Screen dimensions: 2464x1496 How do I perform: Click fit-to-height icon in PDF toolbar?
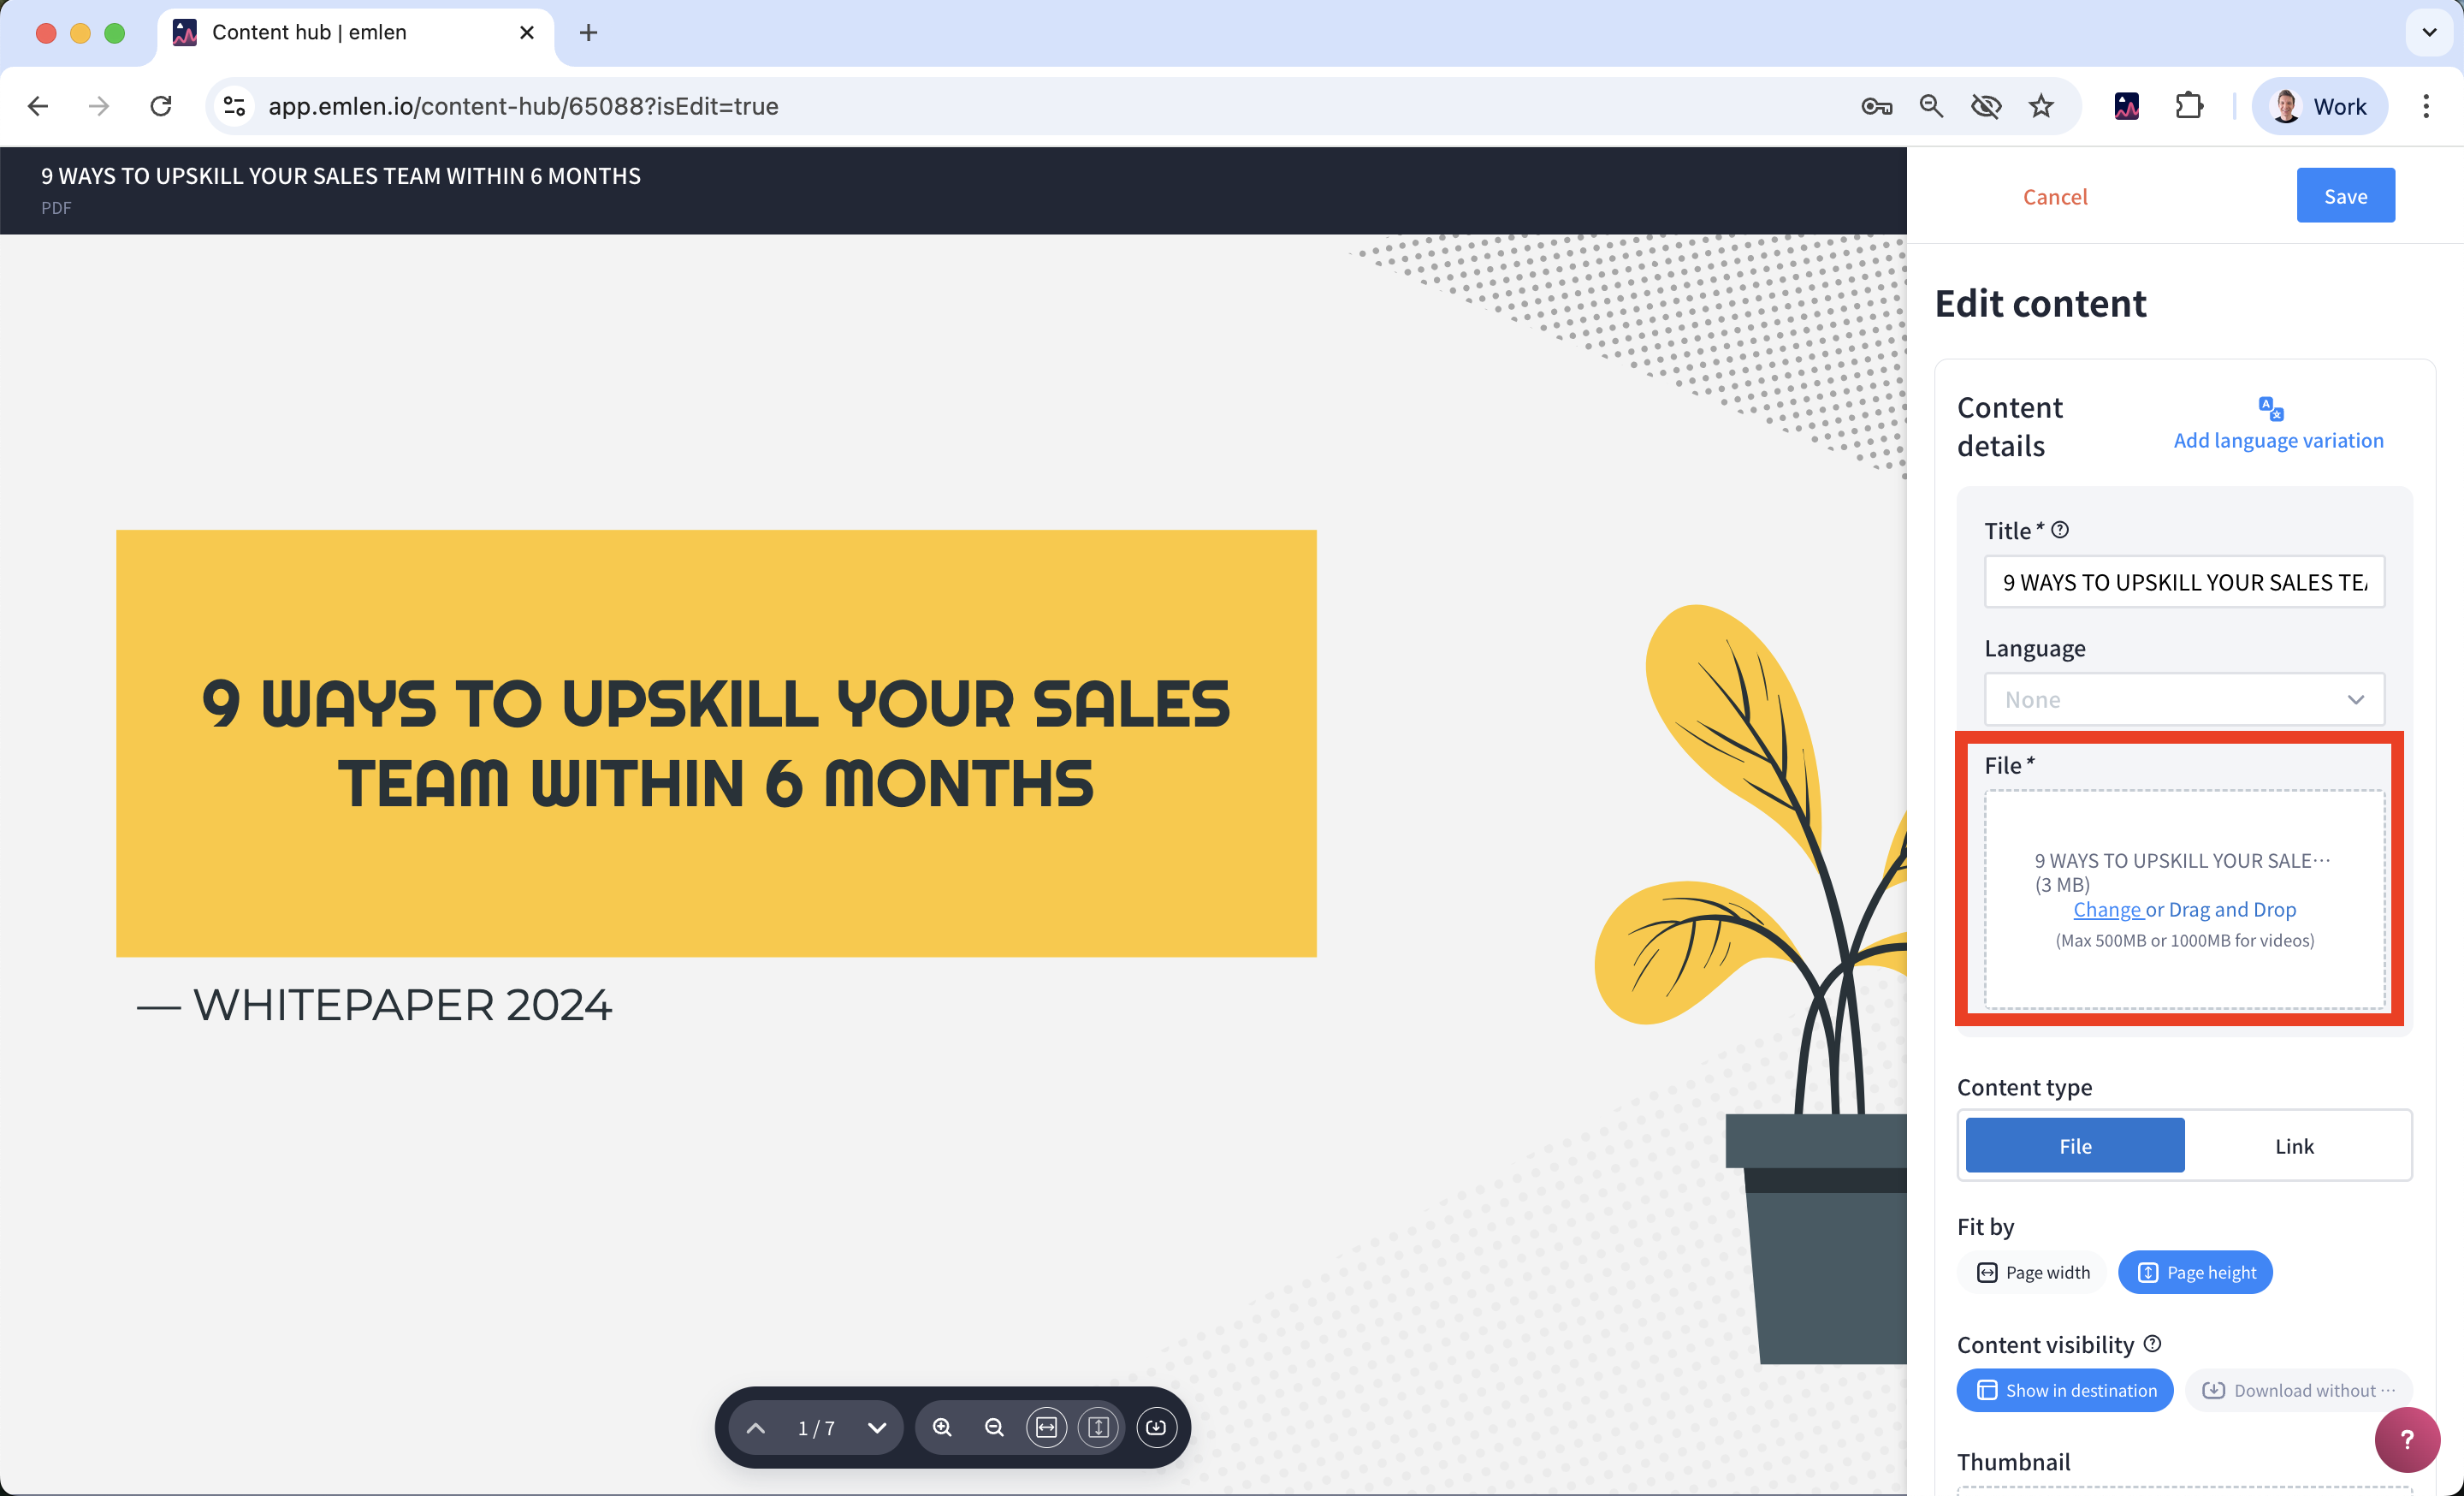pyautogui.click(x=1098, y=1427)
